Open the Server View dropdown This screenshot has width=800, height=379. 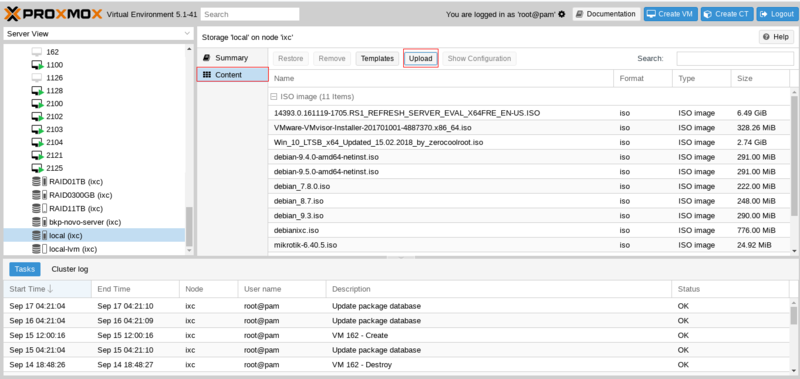(98, 34)
